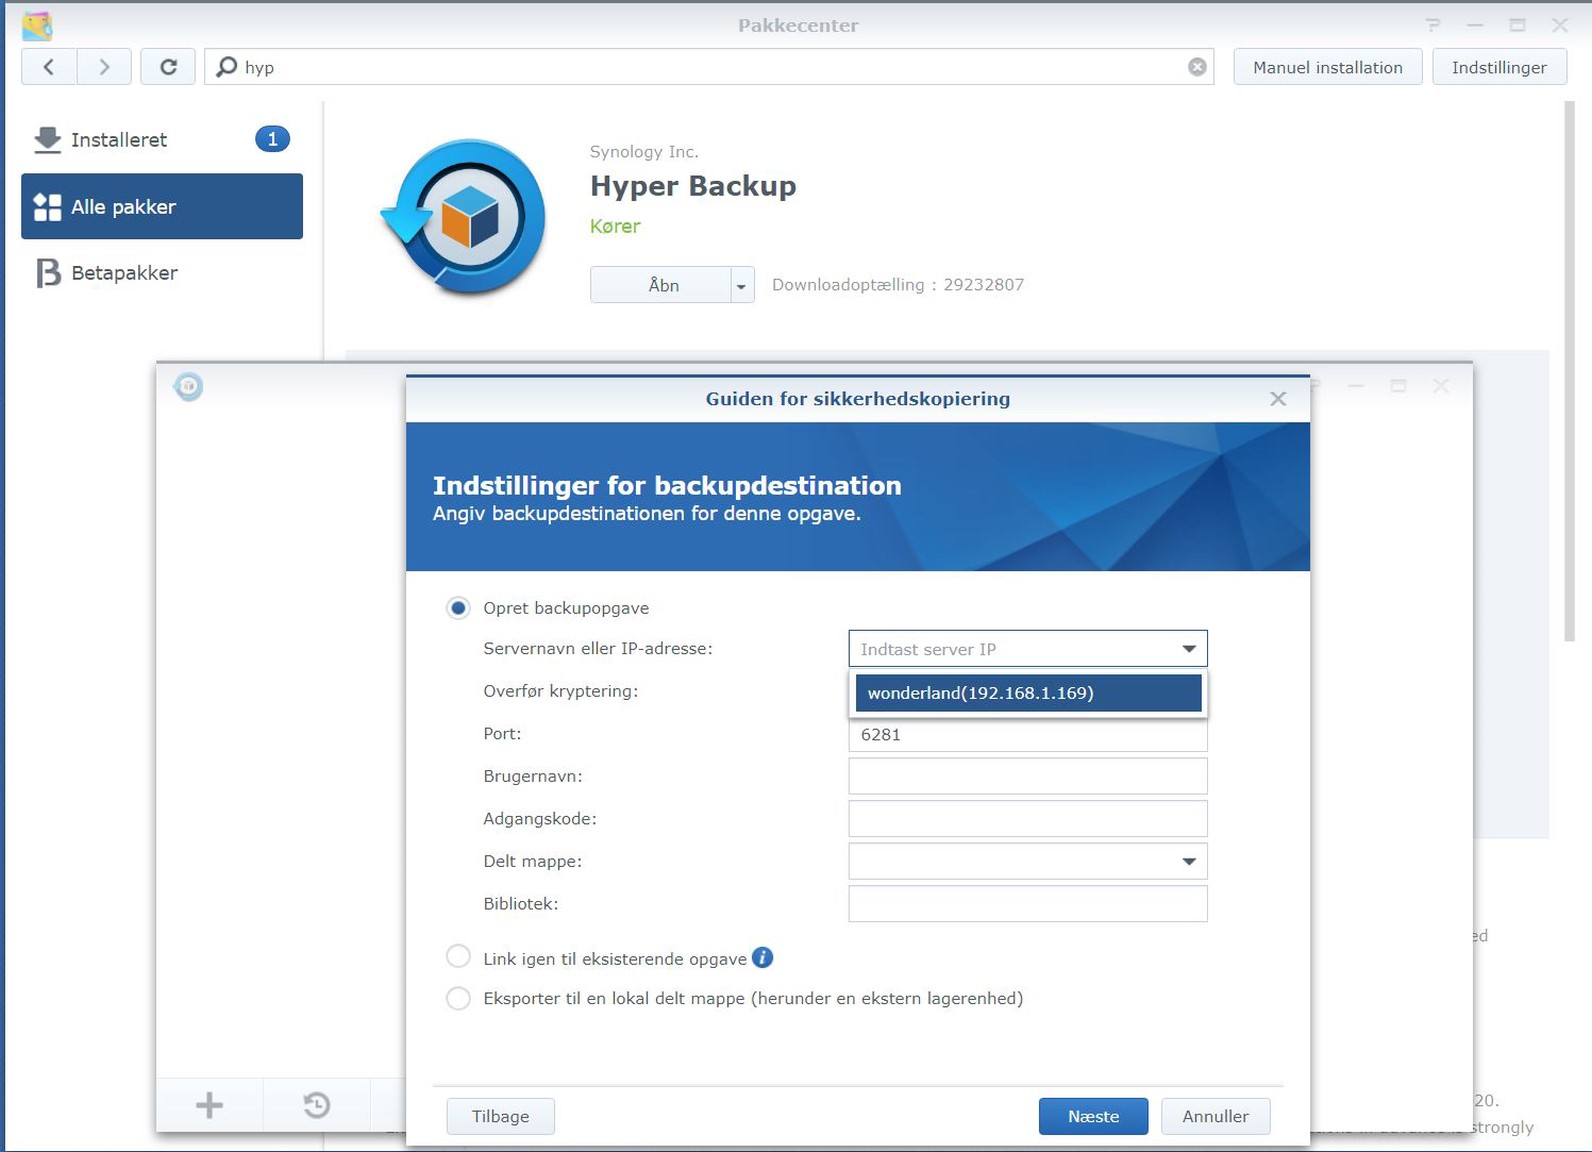The height and width of the screenshot is (1152, 1592).
Task: Click Åbn to open Hyper Backup
Action: point(661,285)
